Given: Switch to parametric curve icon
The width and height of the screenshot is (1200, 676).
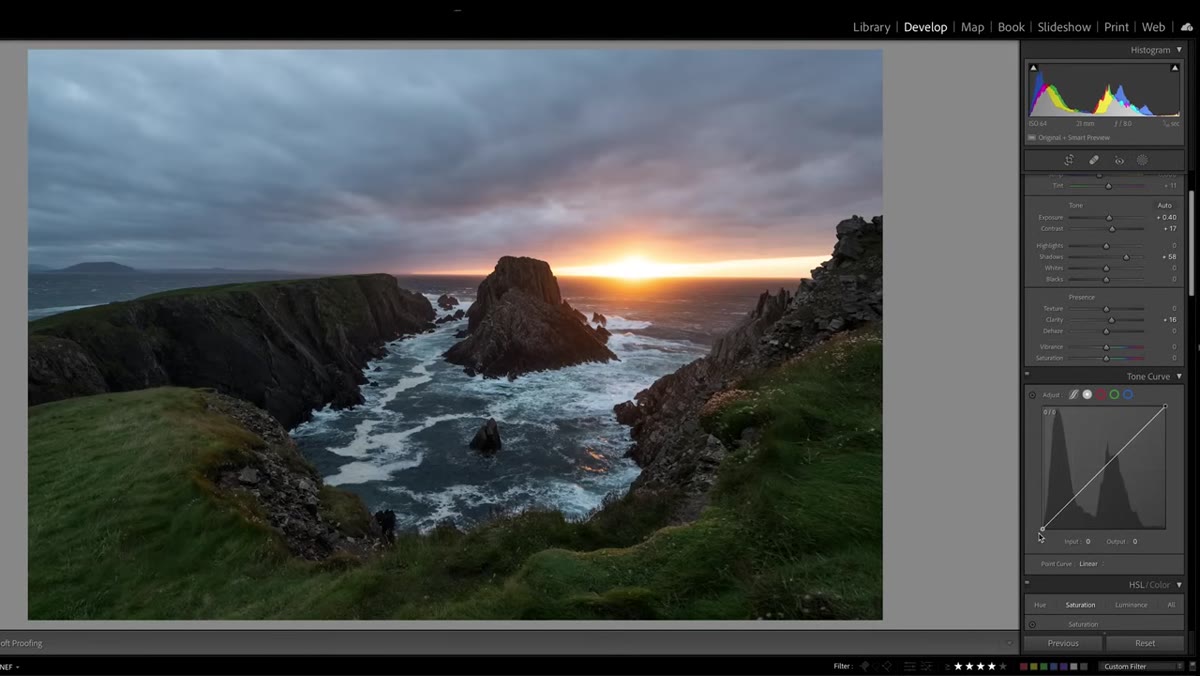Looking at the screenshot, I should click(x=1074, y=395).
